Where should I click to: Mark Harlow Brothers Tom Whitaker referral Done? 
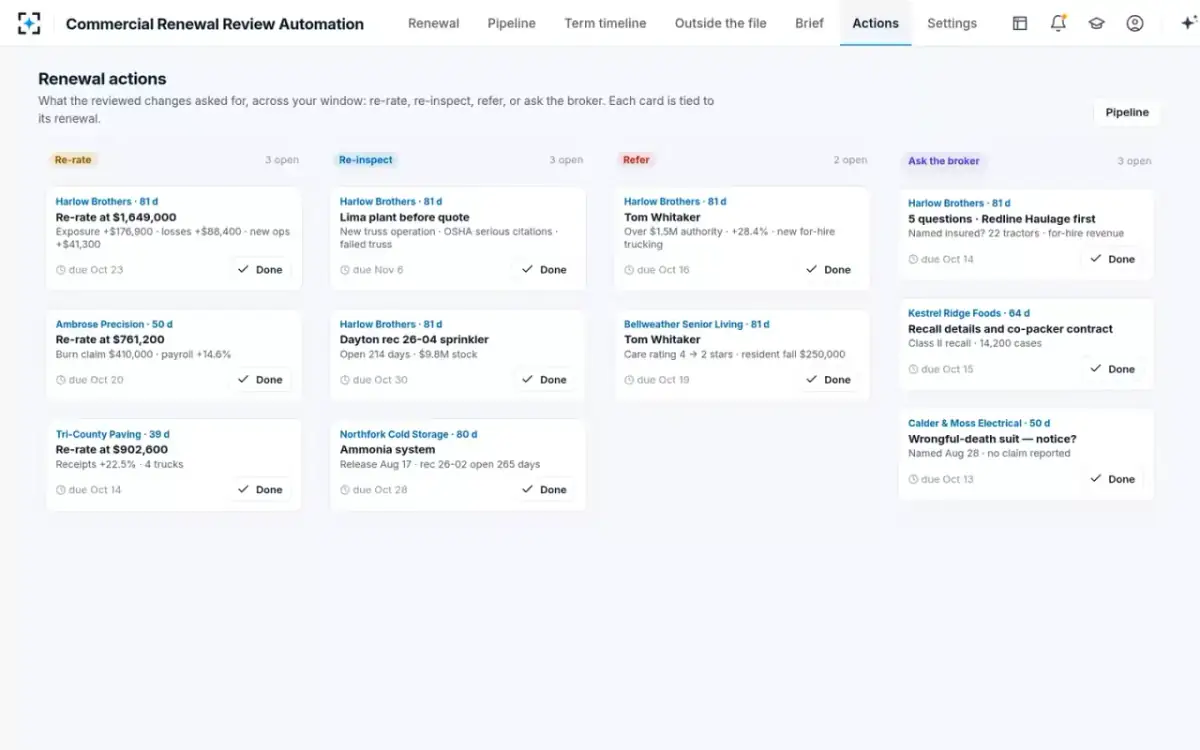click(x=828, y=269)
